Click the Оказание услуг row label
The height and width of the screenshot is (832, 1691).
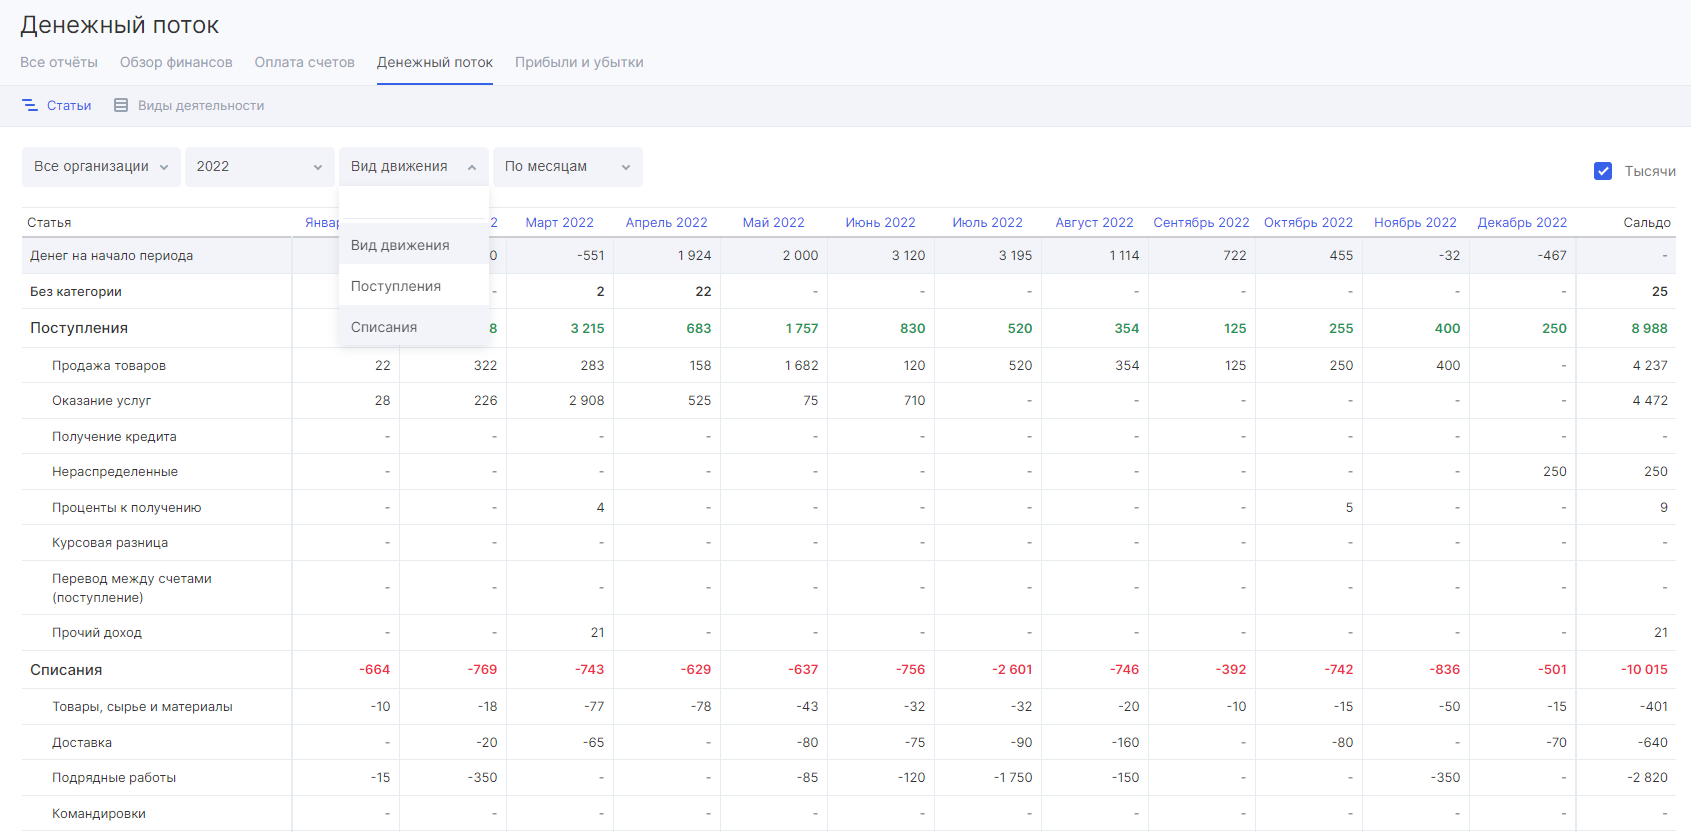coord(102,400)
